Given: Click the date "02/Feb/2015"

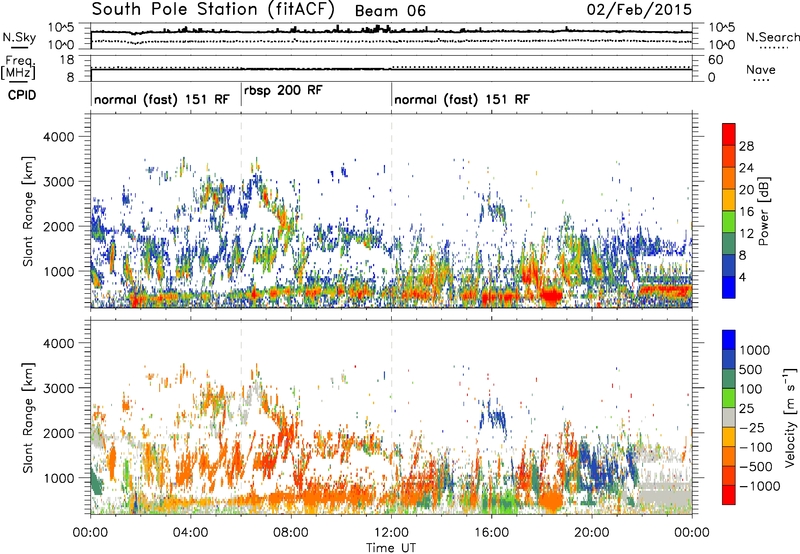Looking at the screenshot, I should [639, 9].
